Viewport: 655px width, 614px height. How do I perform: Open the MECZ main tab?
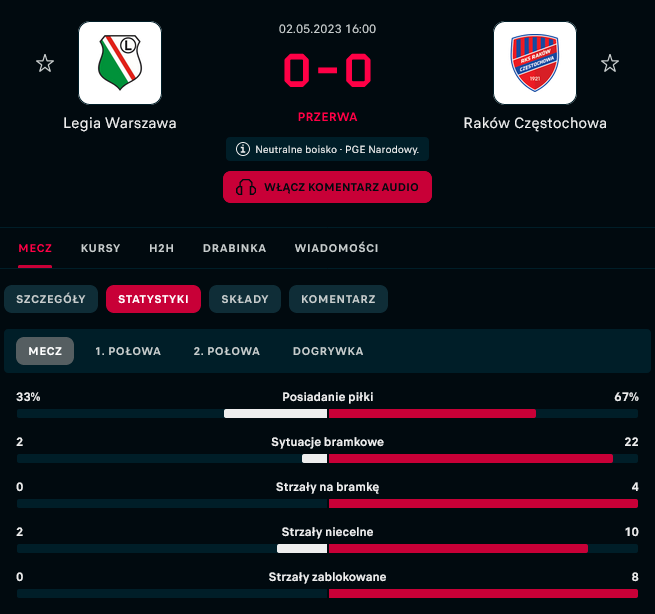click(35, 248)
